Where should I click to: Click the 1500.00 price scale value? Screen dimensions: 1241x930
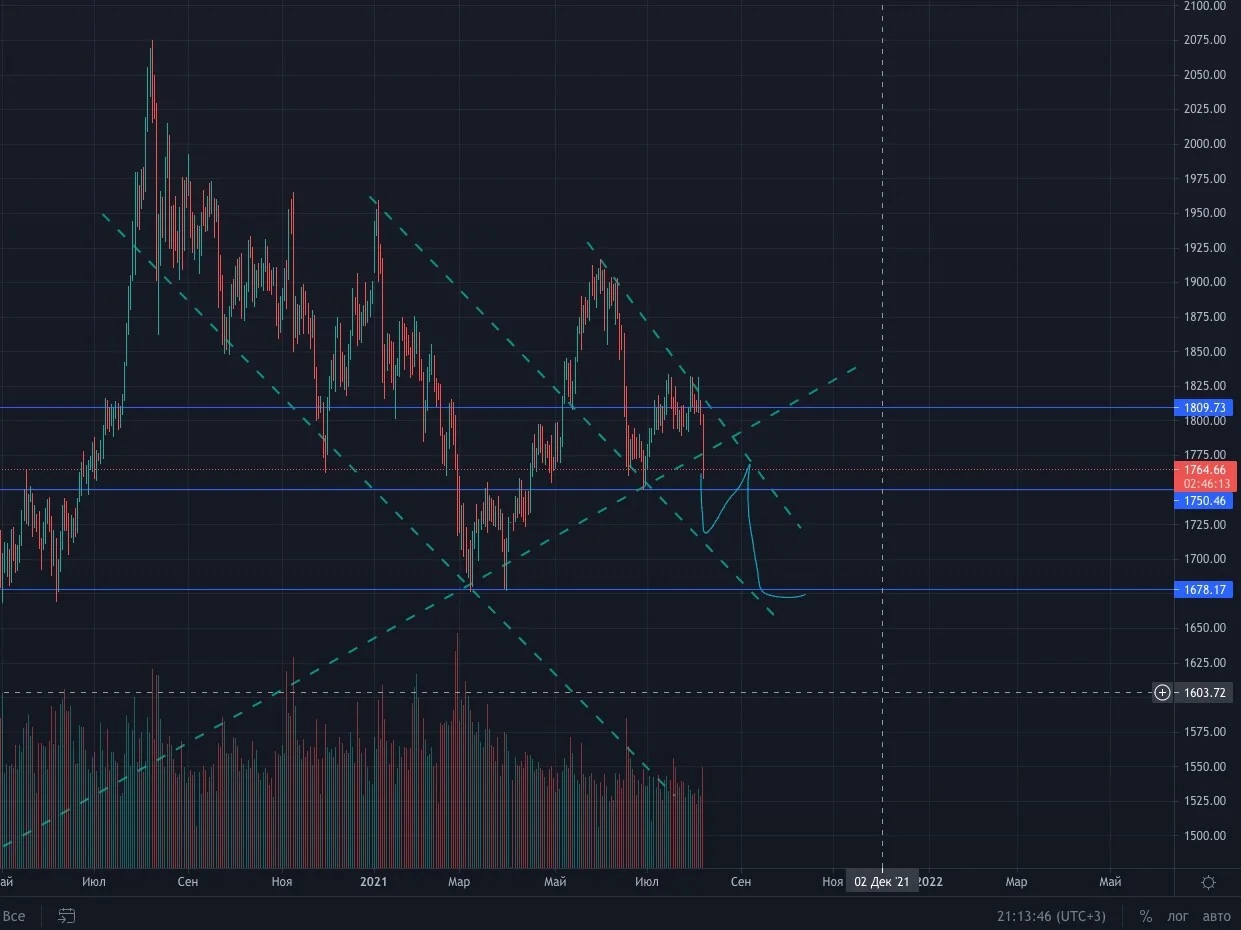tap(1206, 836)
